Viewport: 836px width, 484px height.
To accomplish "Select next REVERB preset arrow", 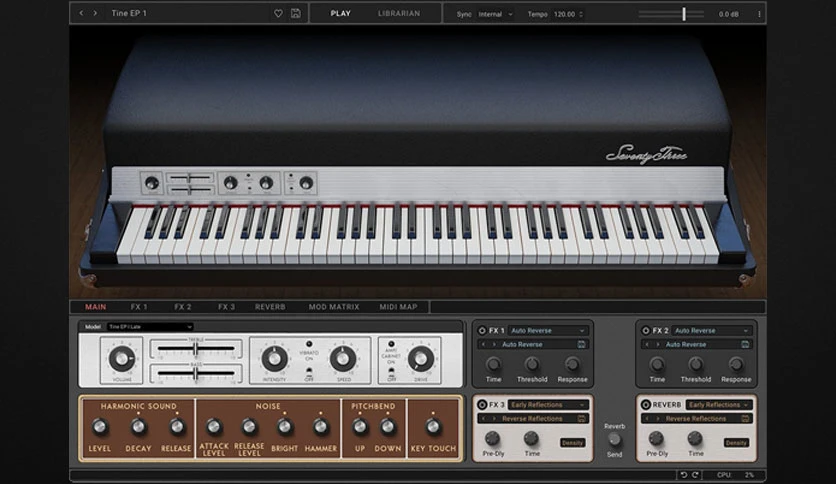I will (657, 418).
